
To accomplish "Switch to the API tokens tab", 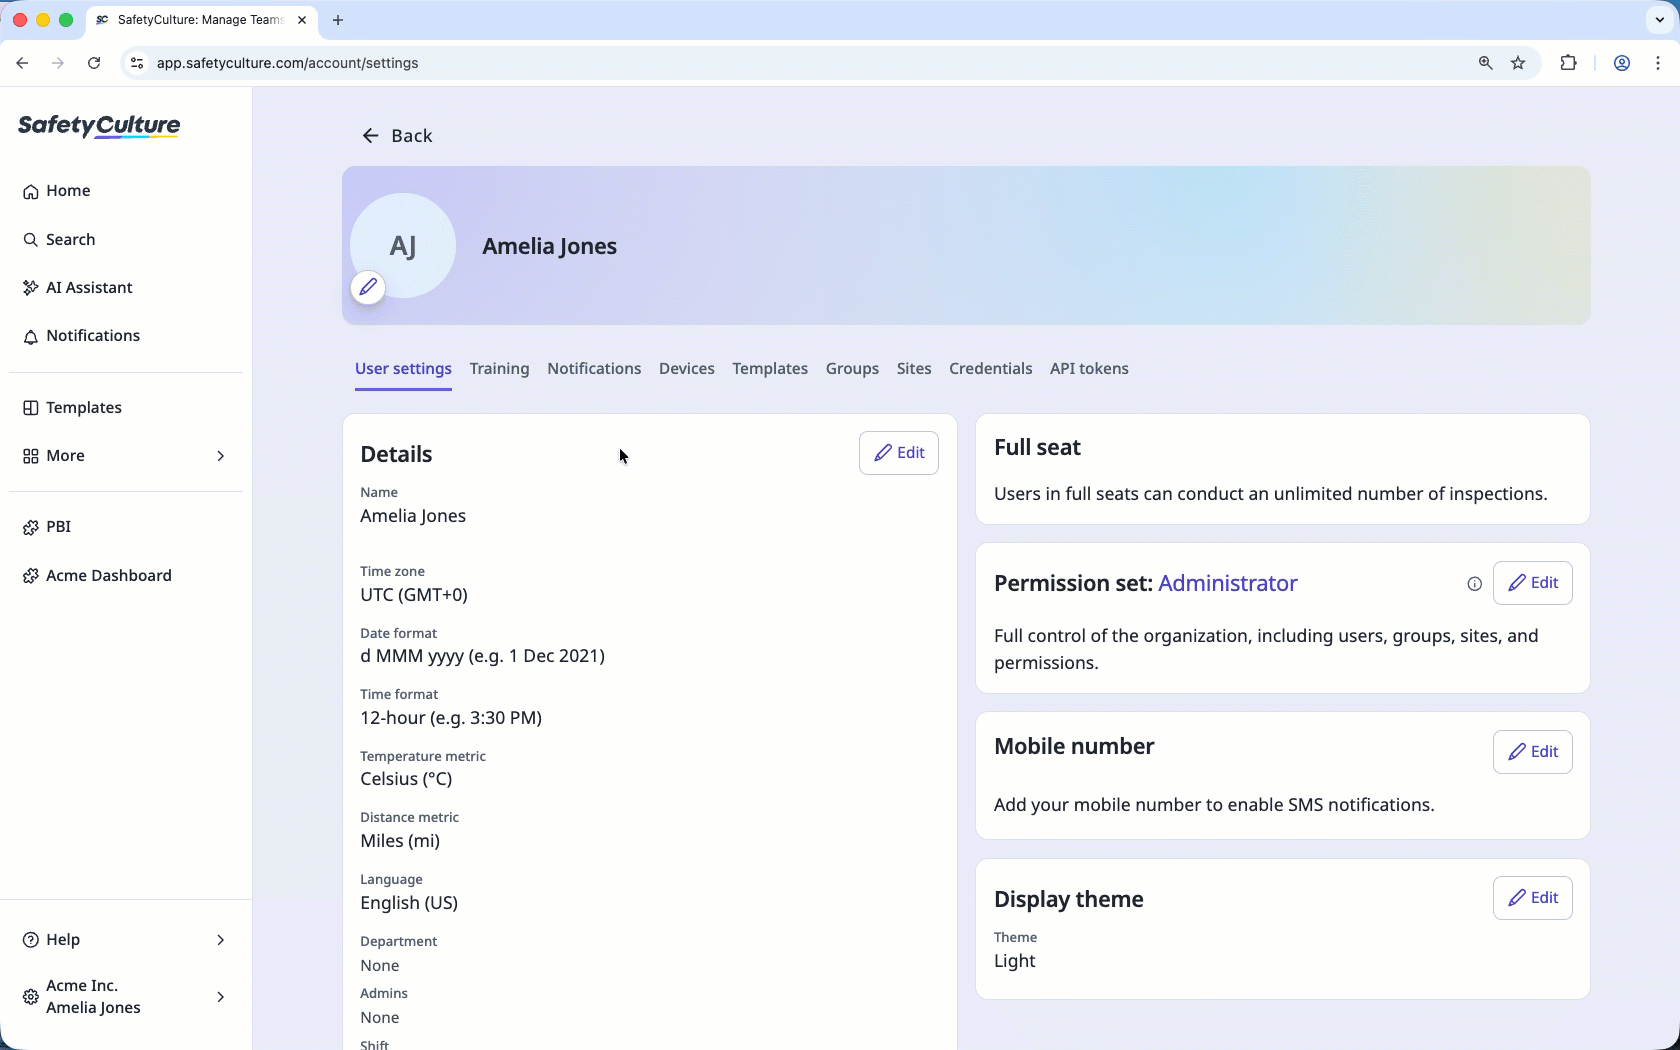I will (x=1089, y=369).
